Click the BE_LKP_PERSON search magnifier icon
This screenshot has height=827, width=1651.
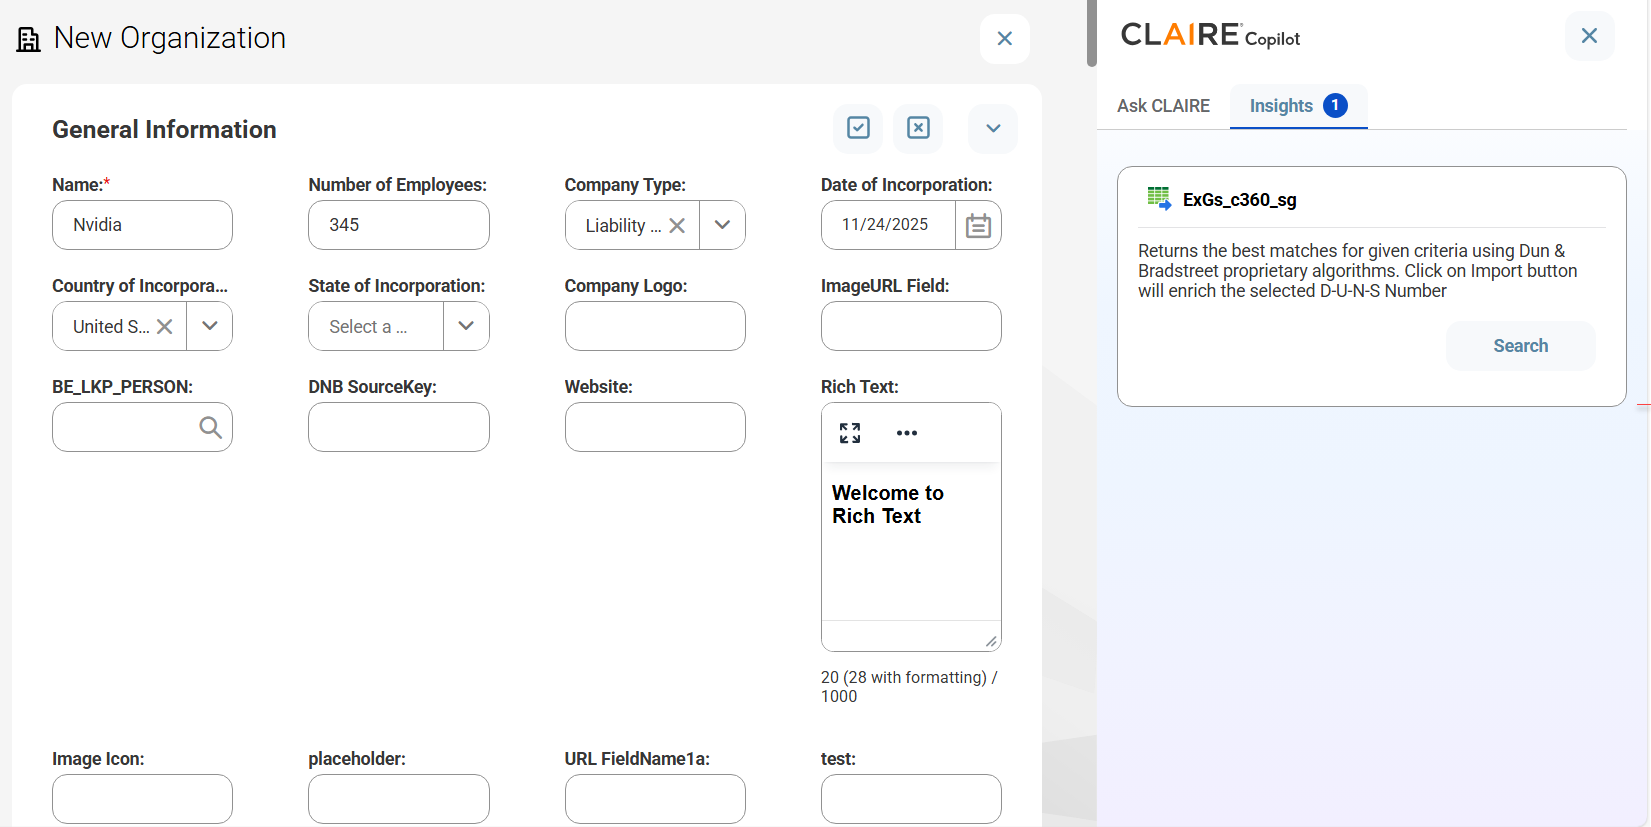(210, 427)
